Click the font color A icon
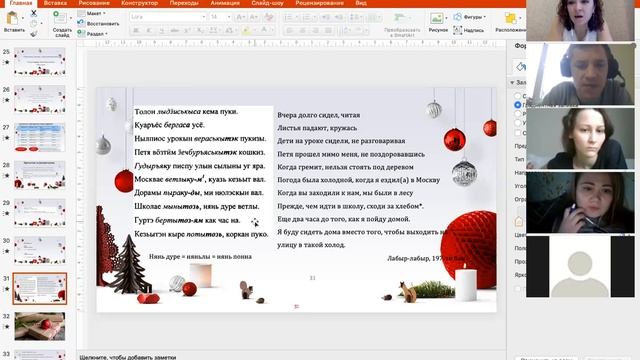Image resolution: width=640 pixels, height=360 pixels. [x=264, y=31]
